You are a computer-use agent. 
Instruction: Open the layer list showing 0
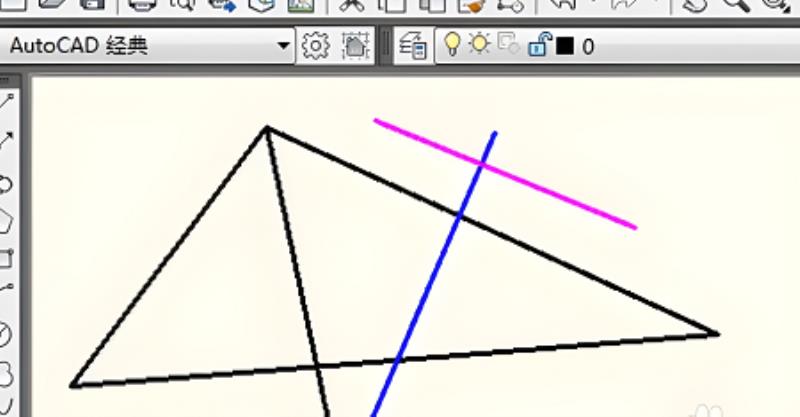pyautogui.click(x=617, y=46)
